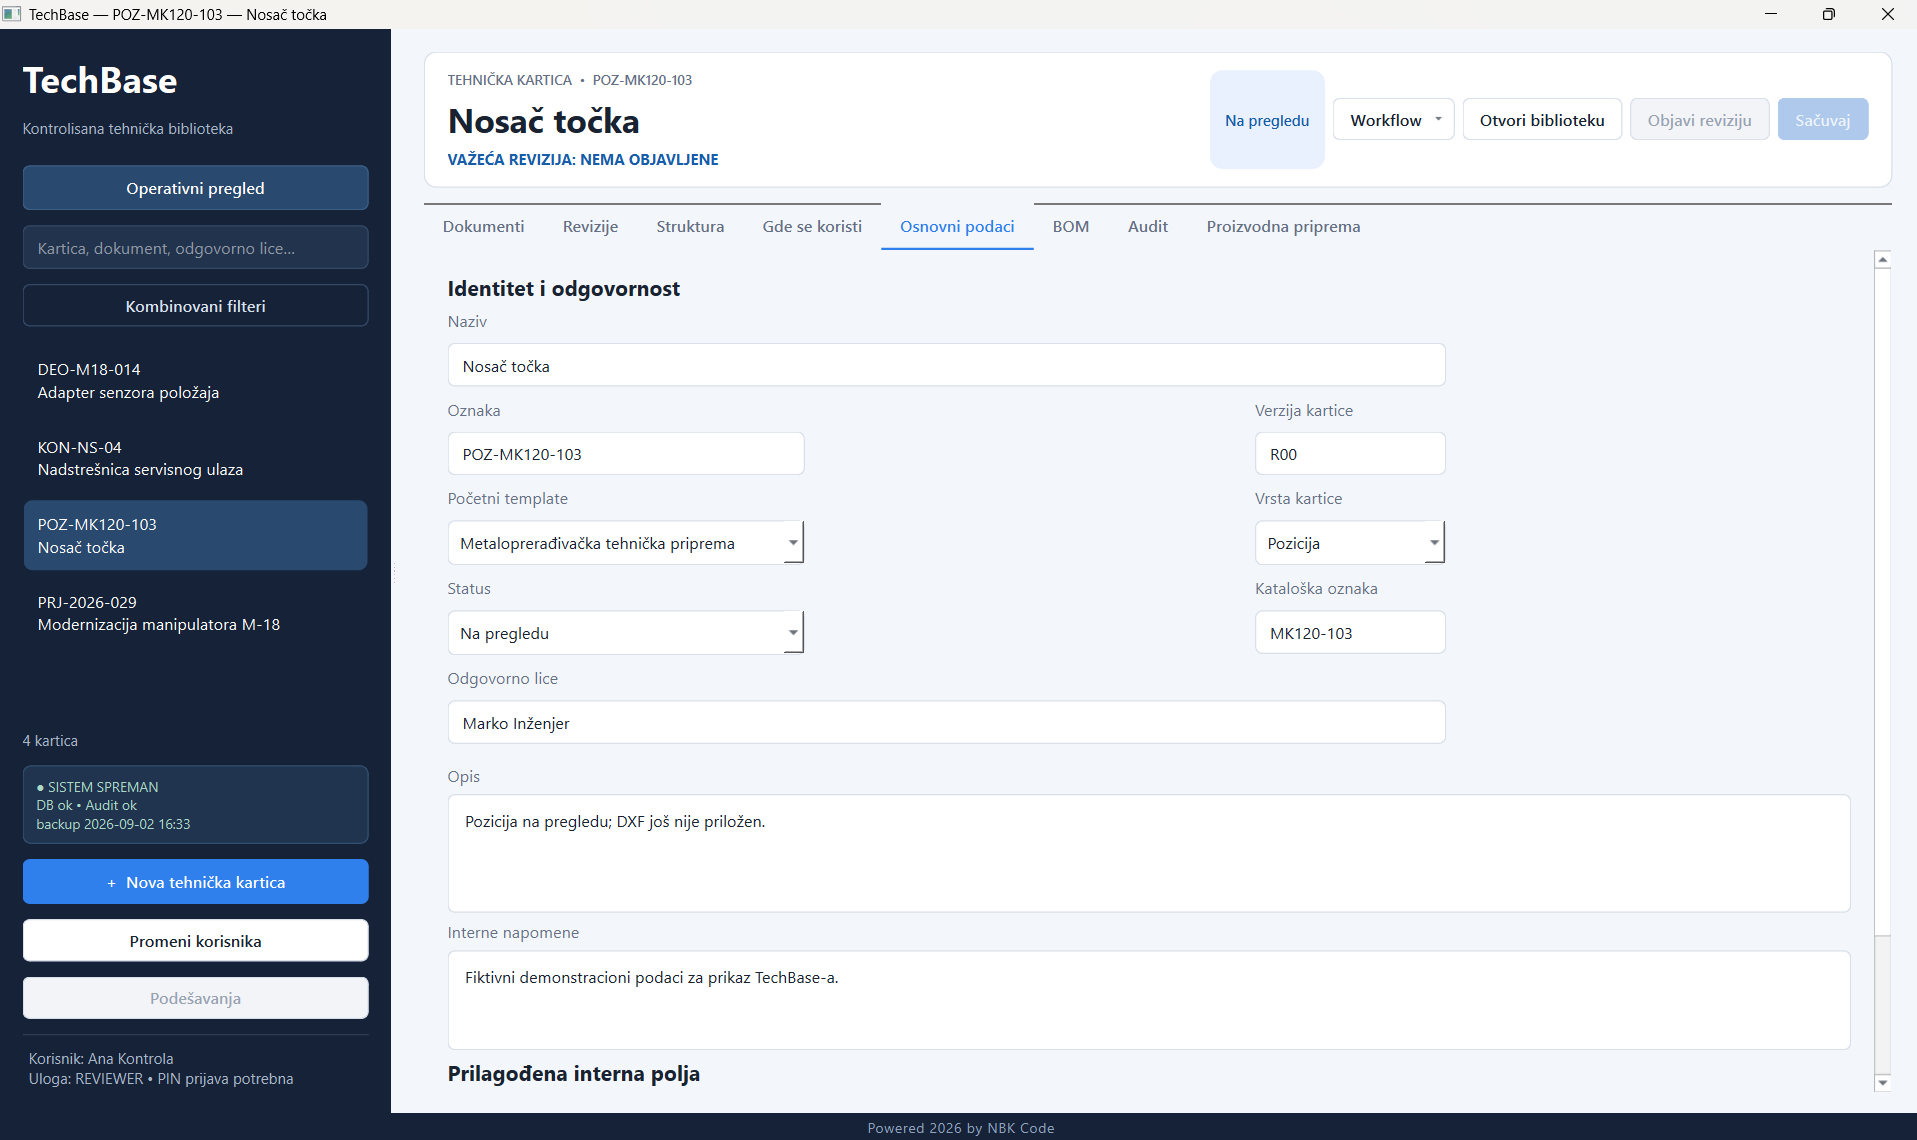
Task: Open Podešavanja settings
Action: [196, 998]
